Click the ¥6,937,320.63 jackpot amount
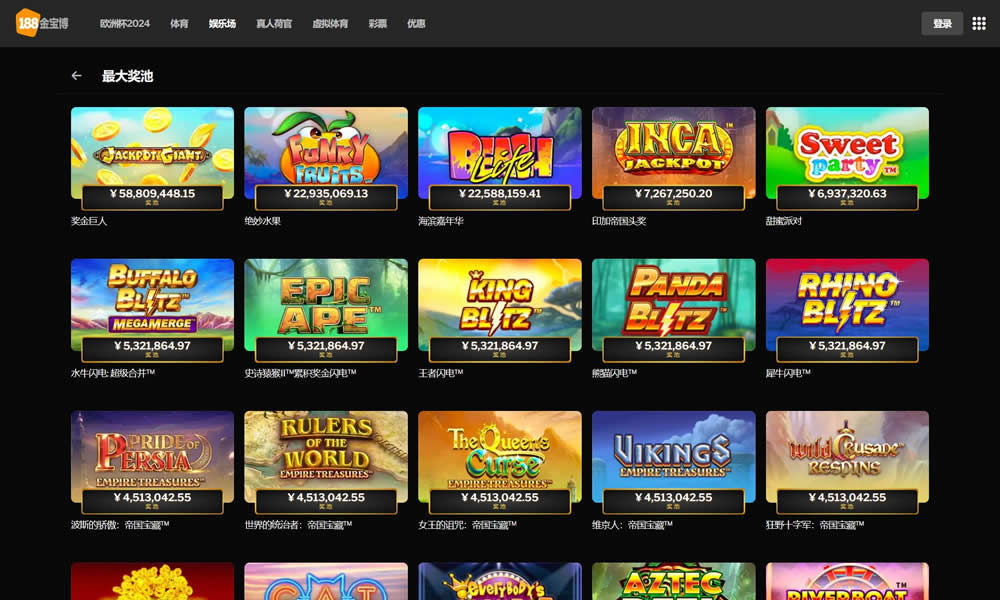The width and height of the screenshot is (1000, 600). pos(847,193)
